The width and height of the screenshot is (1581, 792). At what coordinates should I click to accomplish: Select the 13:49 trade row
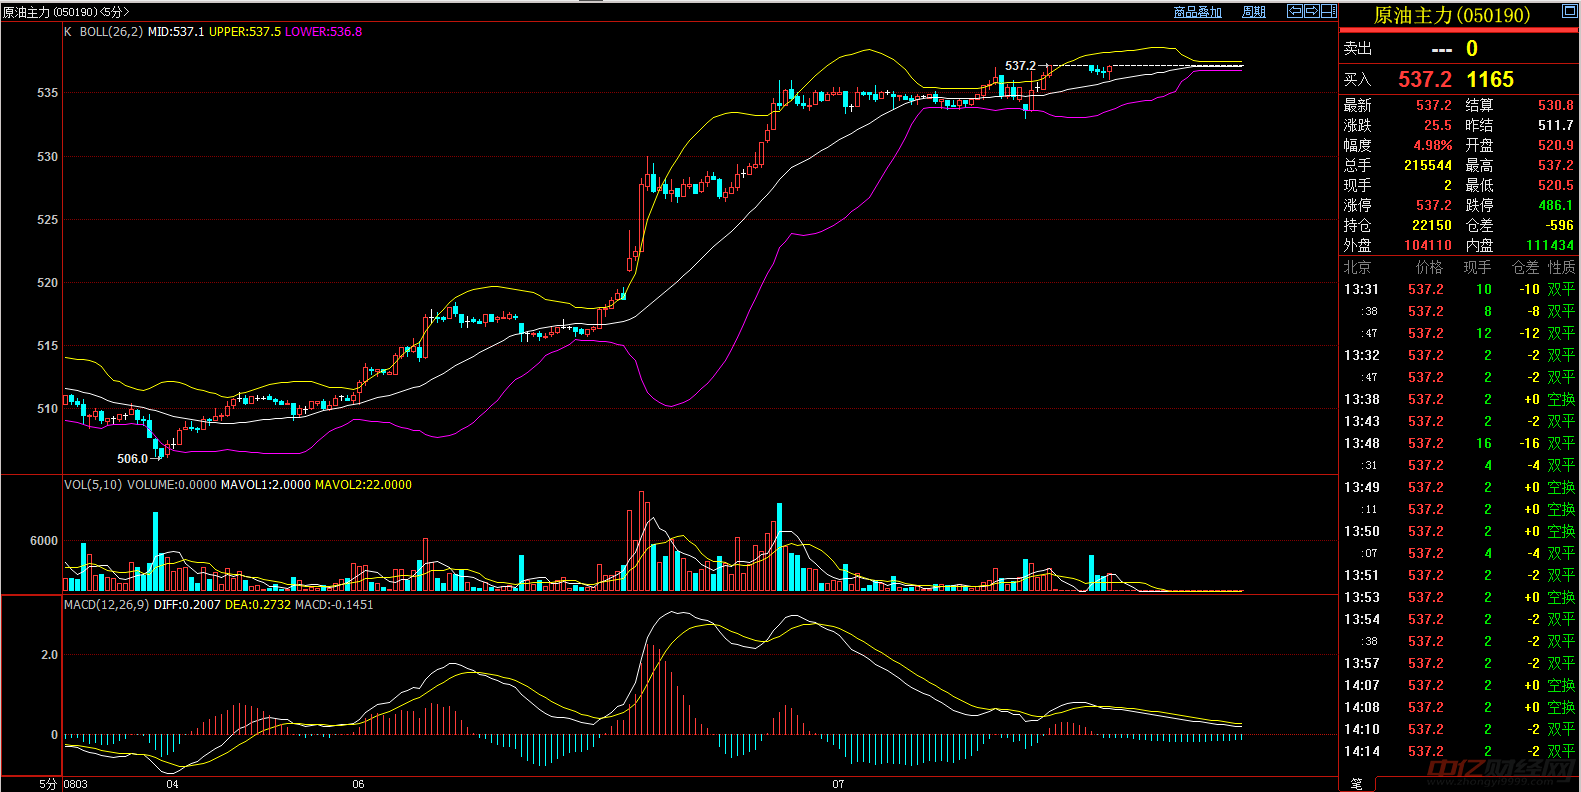click(x=1459, y=487)
